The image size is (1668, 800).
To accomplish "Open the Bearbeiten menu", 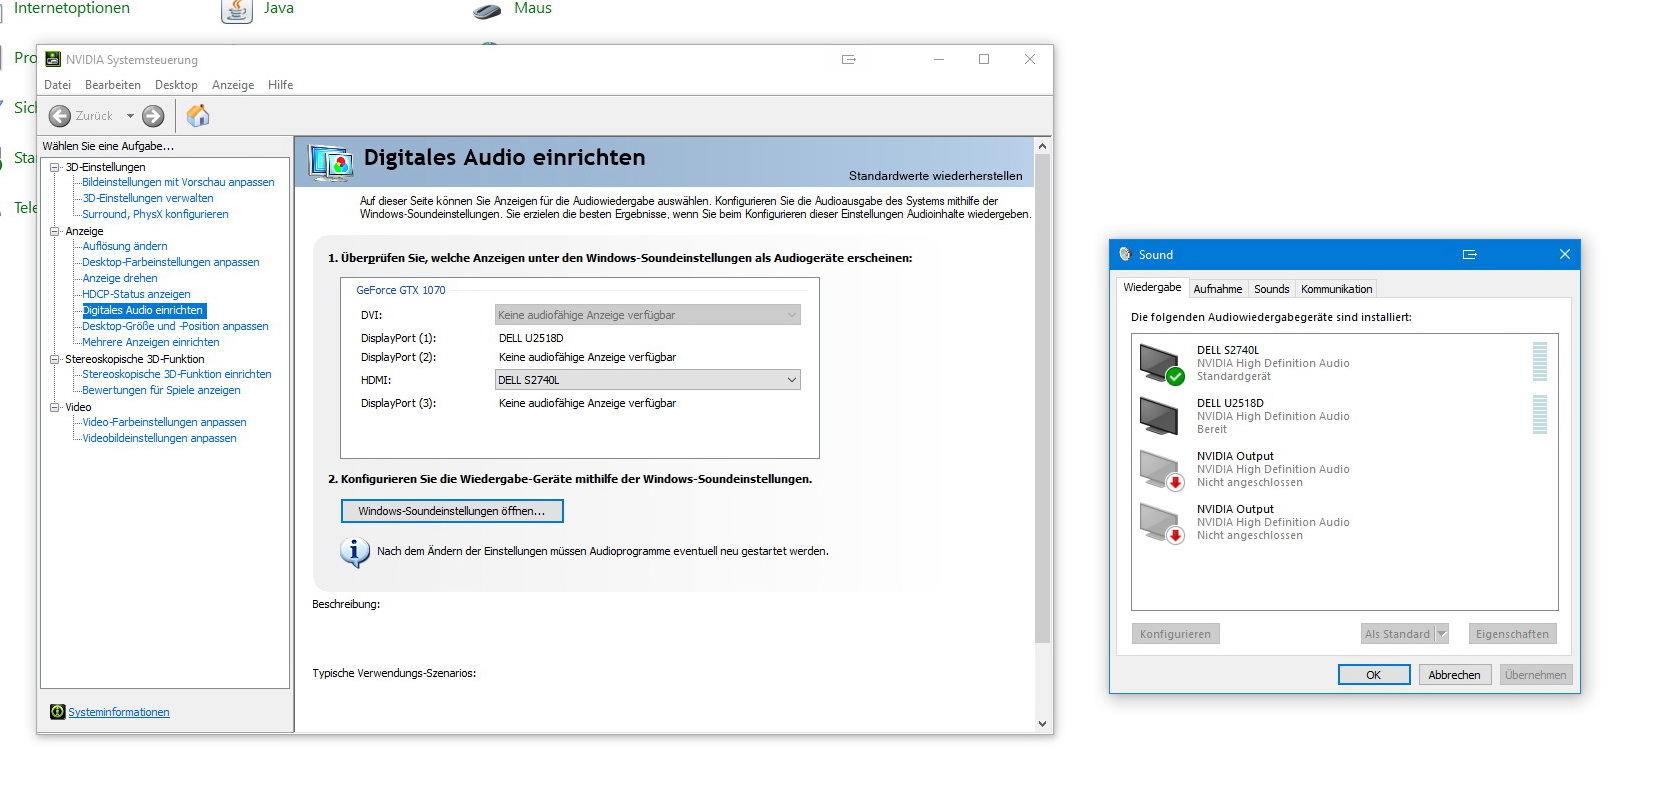I will click(113, 85).
